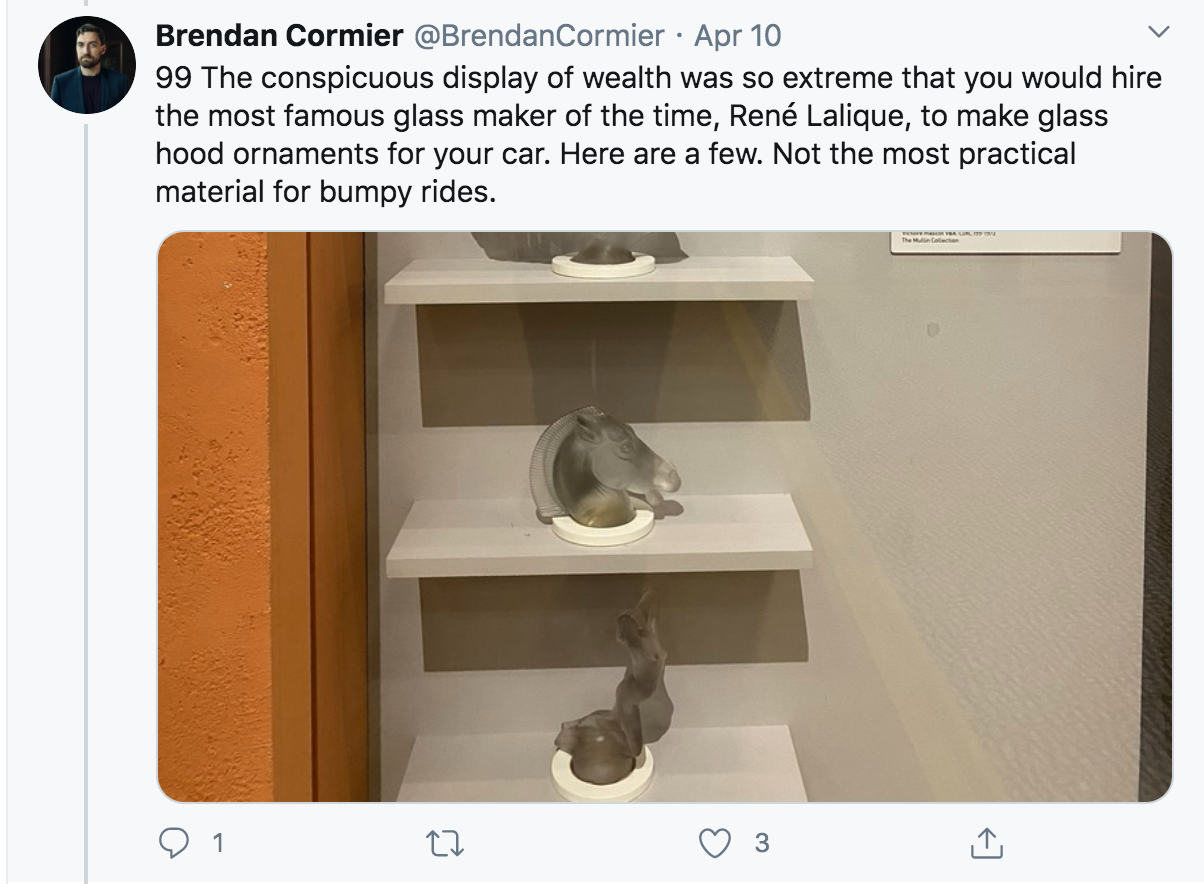Expand the tweet options chevron
Screen dimensions: 1204x884
pyautogui.click(x=1158, y=33)
